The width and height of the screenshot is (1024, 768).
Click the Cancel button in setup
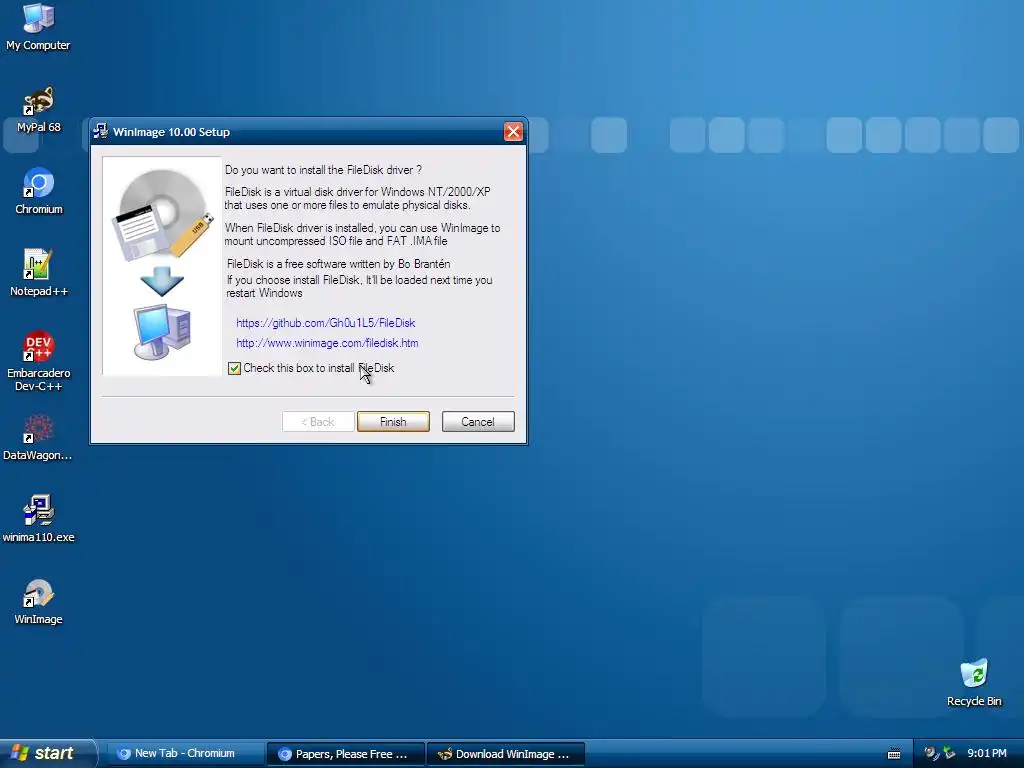[x=478, y=422]
